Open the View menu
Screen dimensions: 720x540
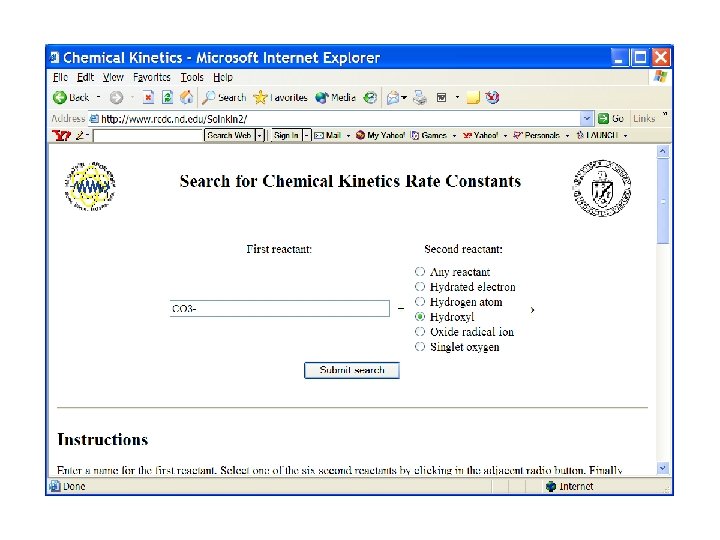point(113,77)
